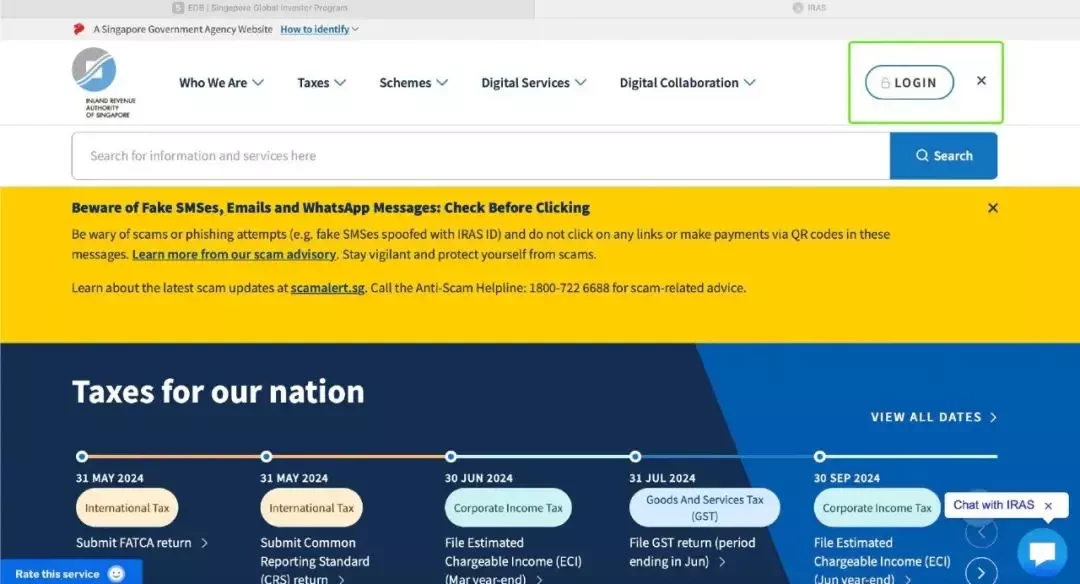
Task: Click the Corporate Income Tax tag under 30 SEP 2024
Action: (877, 508)
